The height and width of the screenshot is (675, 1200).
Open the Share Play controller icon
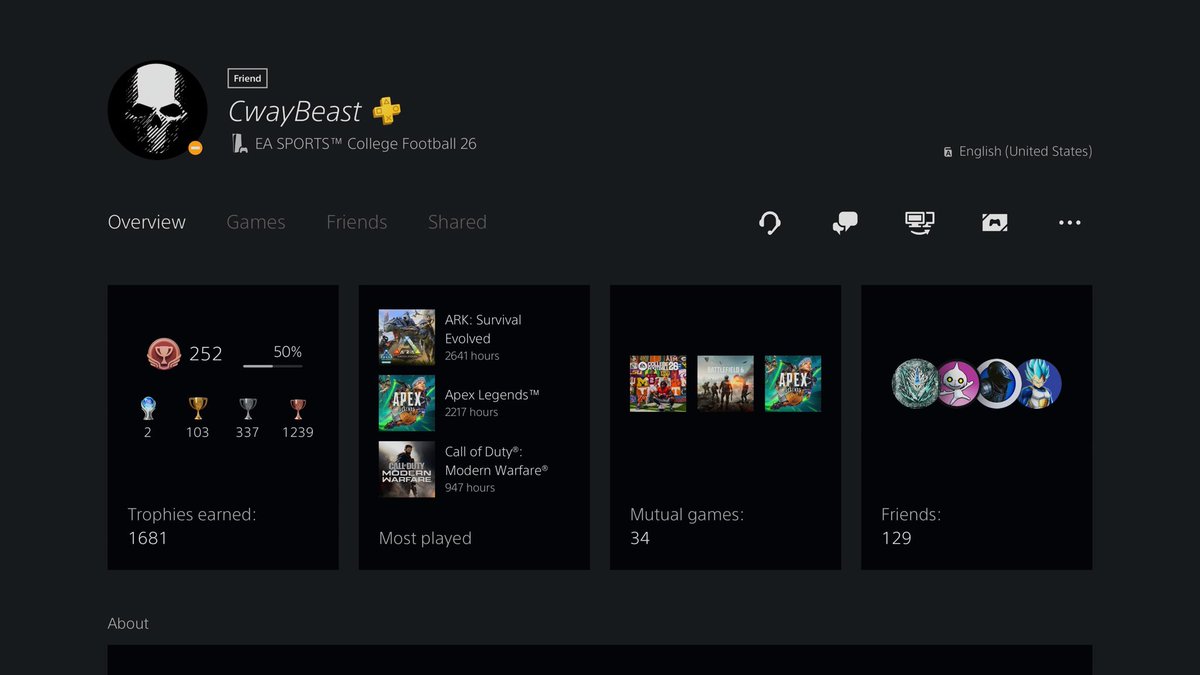click(x=994, y=223)
